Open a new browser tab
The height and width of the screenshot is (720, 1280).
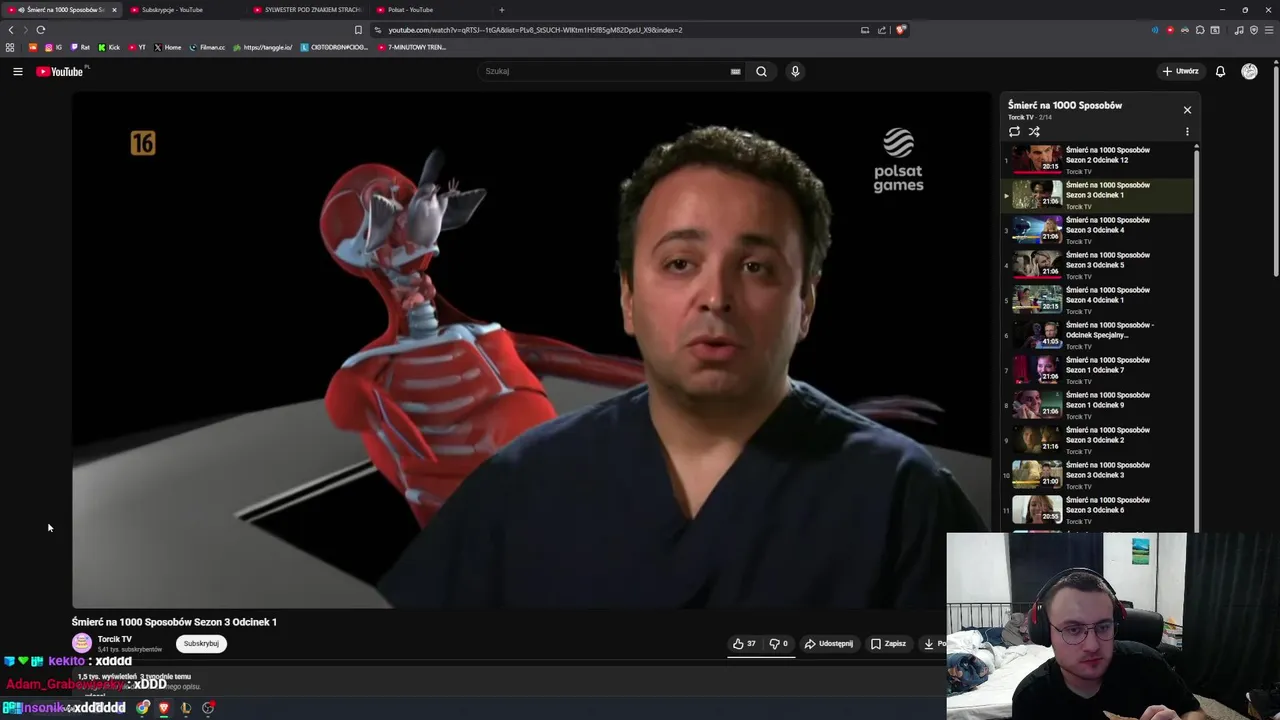[501, 10]
